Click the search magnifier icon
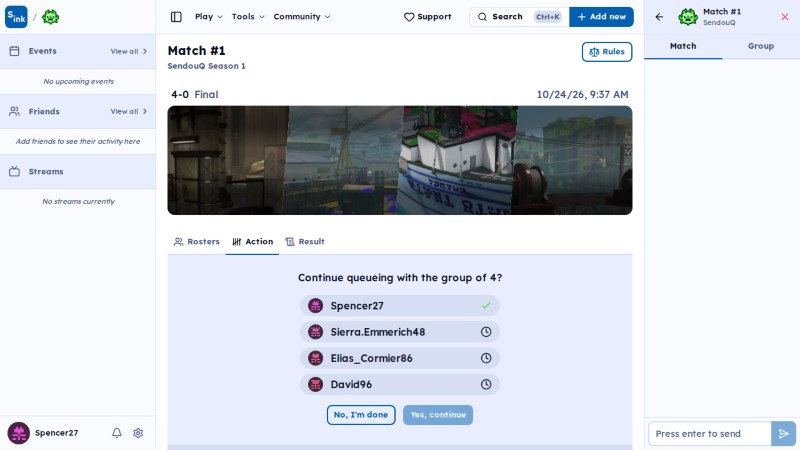The height and width of the screenshot is (450, 800). click(x=482, y=17)
